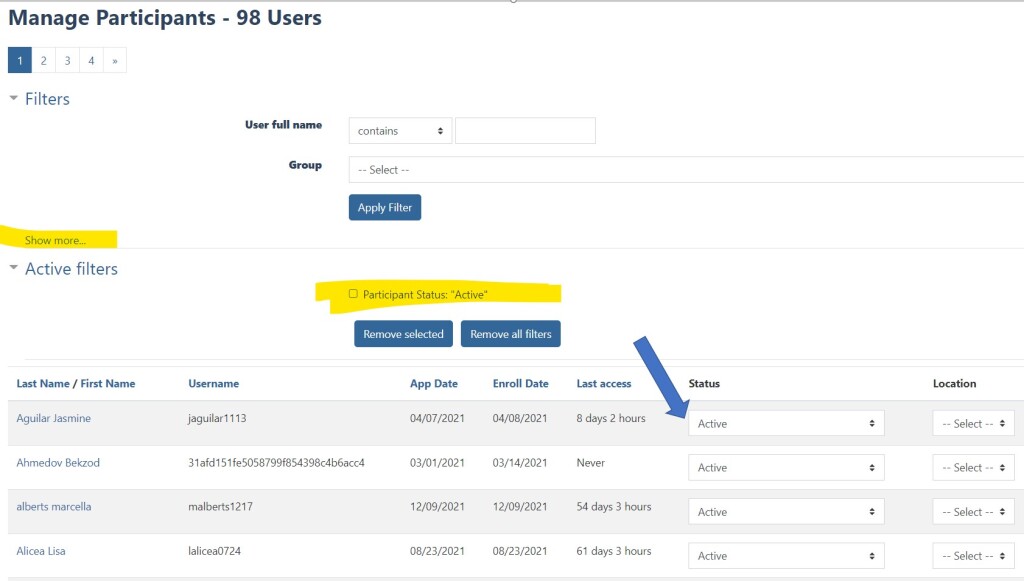Check the Participant Status "Active" filter checkbox
The width and height of the screenshot is (1024, 581).
(353, 294)
